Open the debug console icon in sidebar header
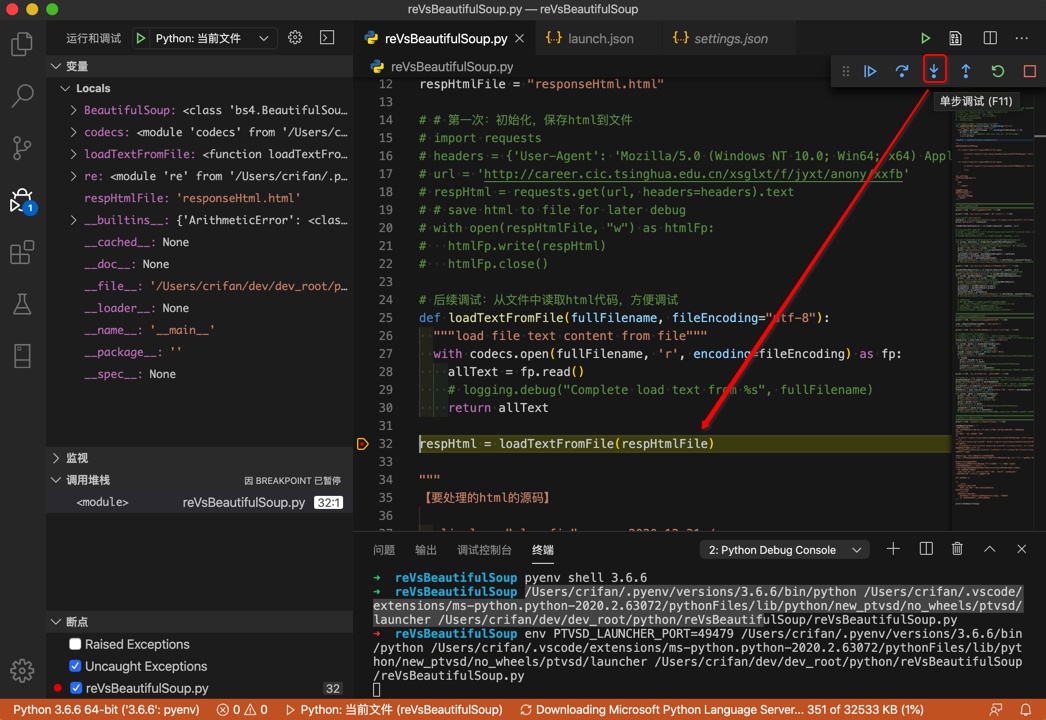Screen dimensions: 1046x720 327,38
